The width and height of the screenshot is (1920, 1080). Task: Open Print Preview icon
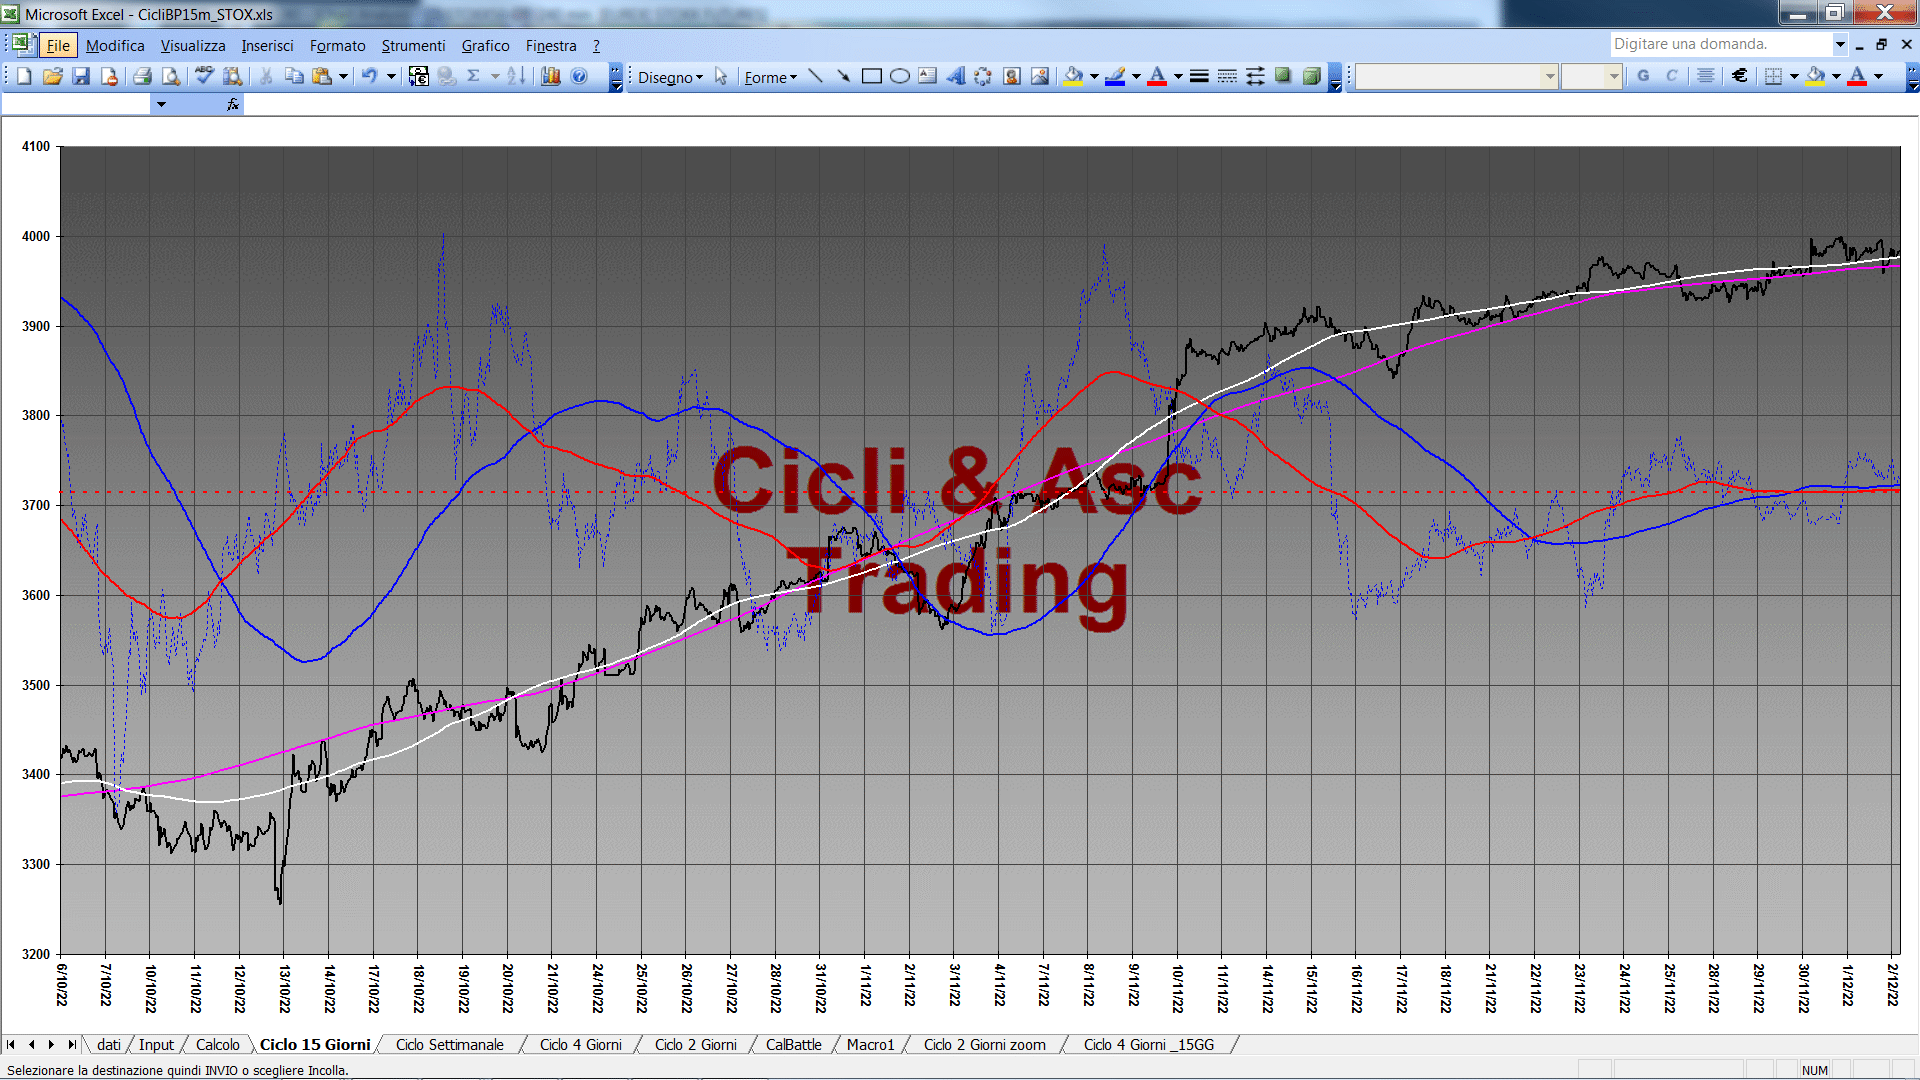[x=171, y=76]
